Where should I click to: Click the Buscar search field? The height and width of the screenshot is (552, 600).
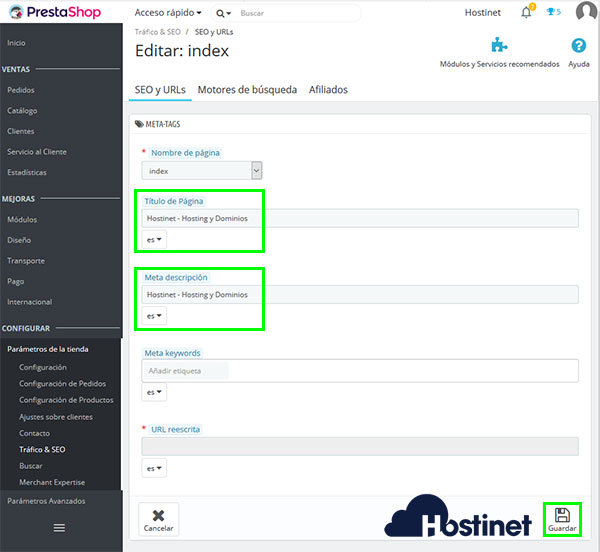click(x=298, y=13)
